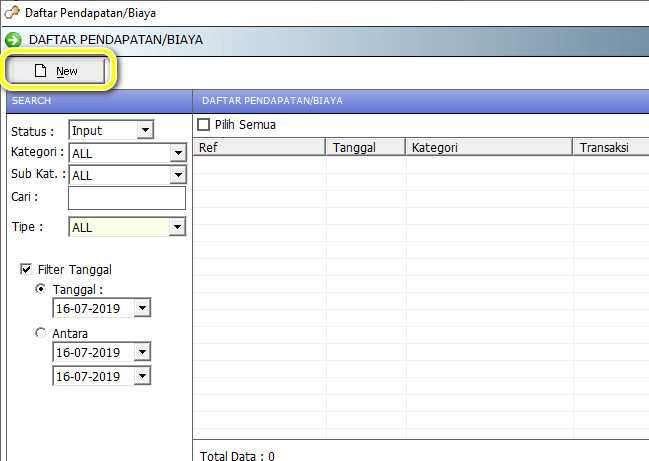Viewport: 649px width, 461px height.
Task: Click in the Cari search field
Action: 126,198
